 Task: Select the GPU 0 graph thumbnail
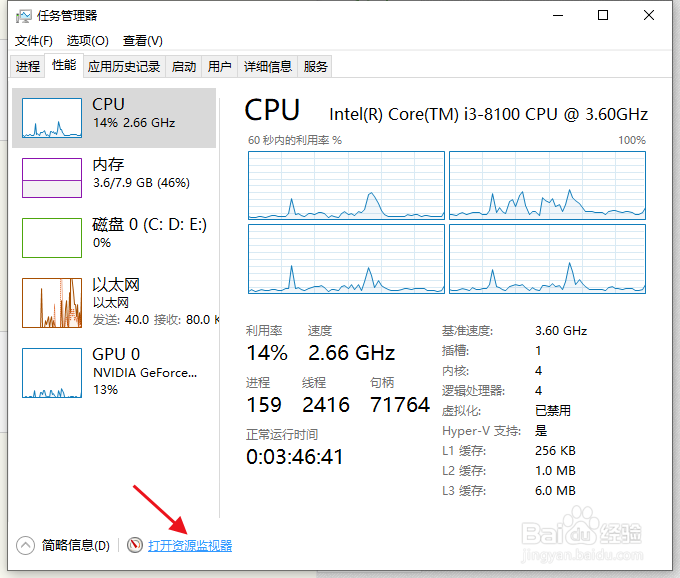click(x=52, y=372)
